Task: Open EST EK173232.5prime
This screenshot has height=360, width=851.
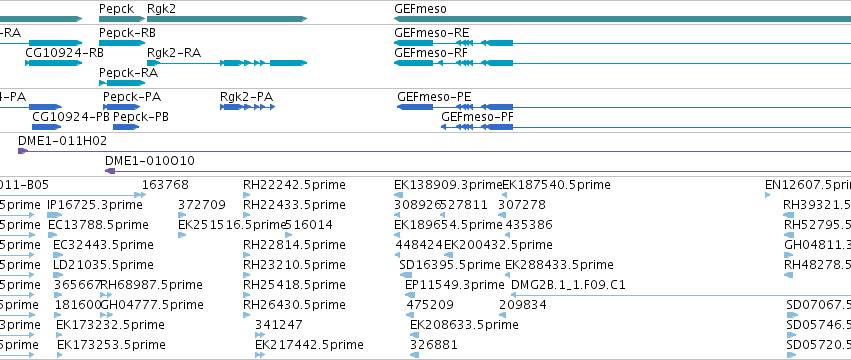Action: point(110,326)
